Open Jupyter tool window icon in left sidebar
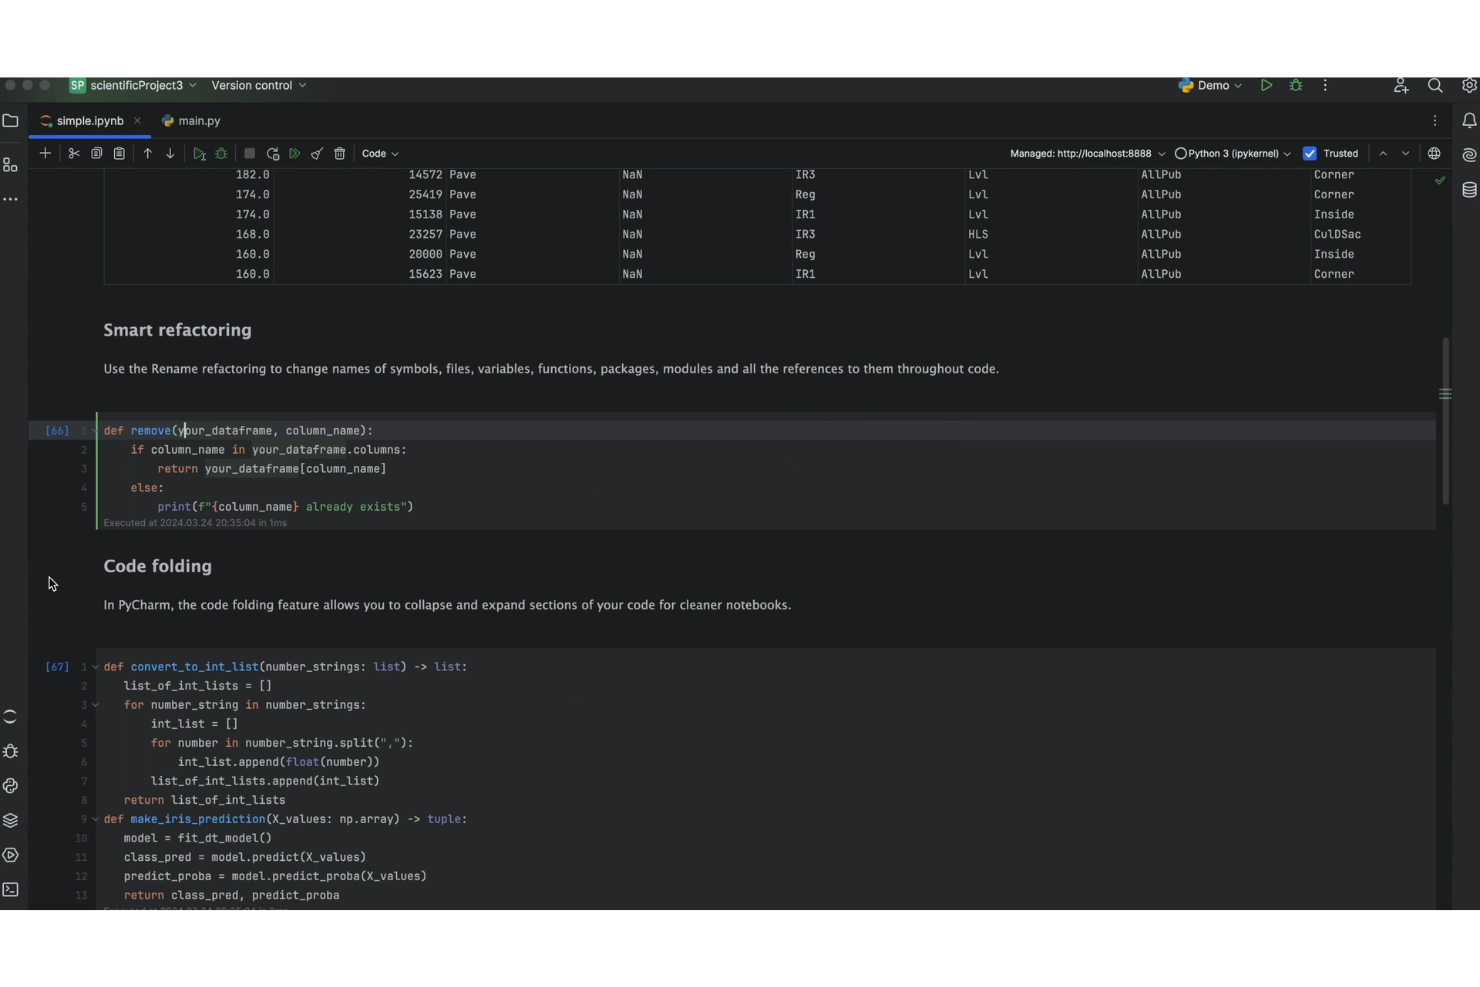 pyautogui.click(x=11, y=717)
